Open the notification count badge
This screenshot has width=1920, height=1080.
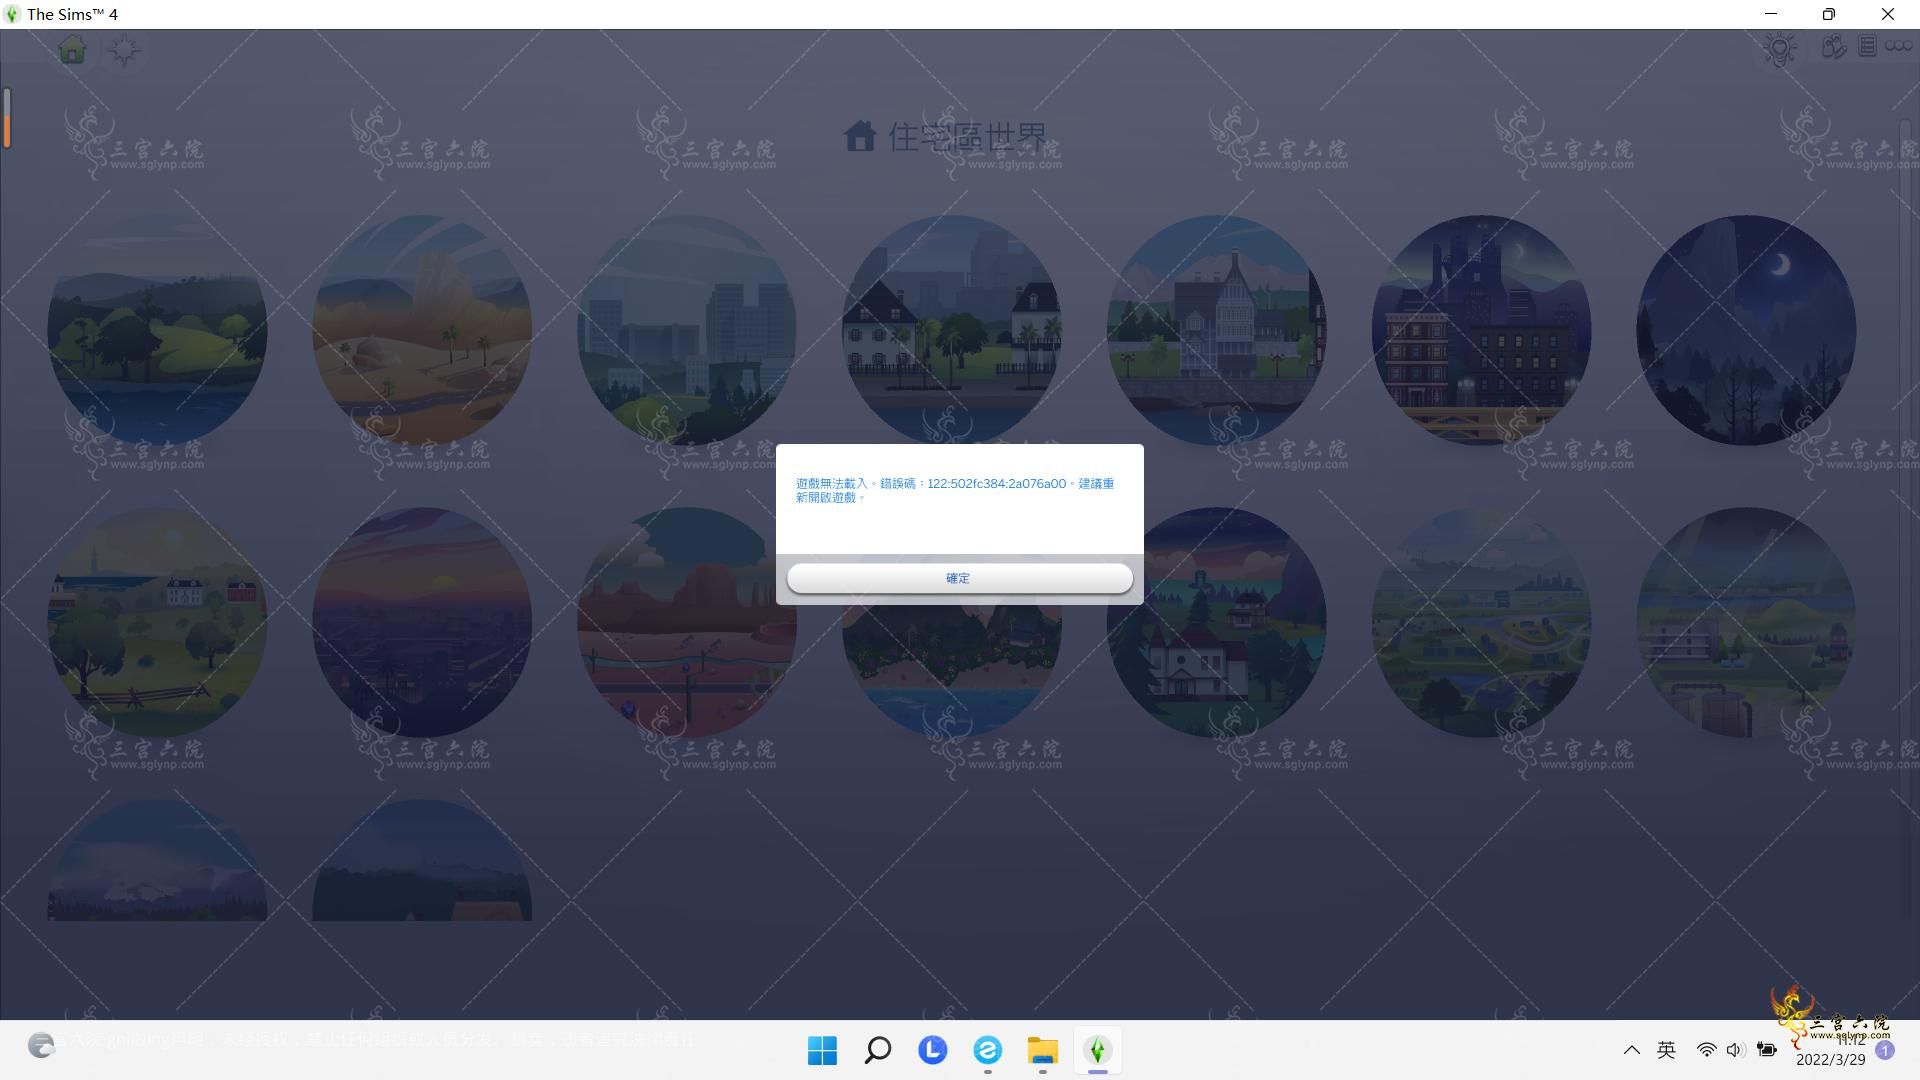click(x=1885, y=1050)
